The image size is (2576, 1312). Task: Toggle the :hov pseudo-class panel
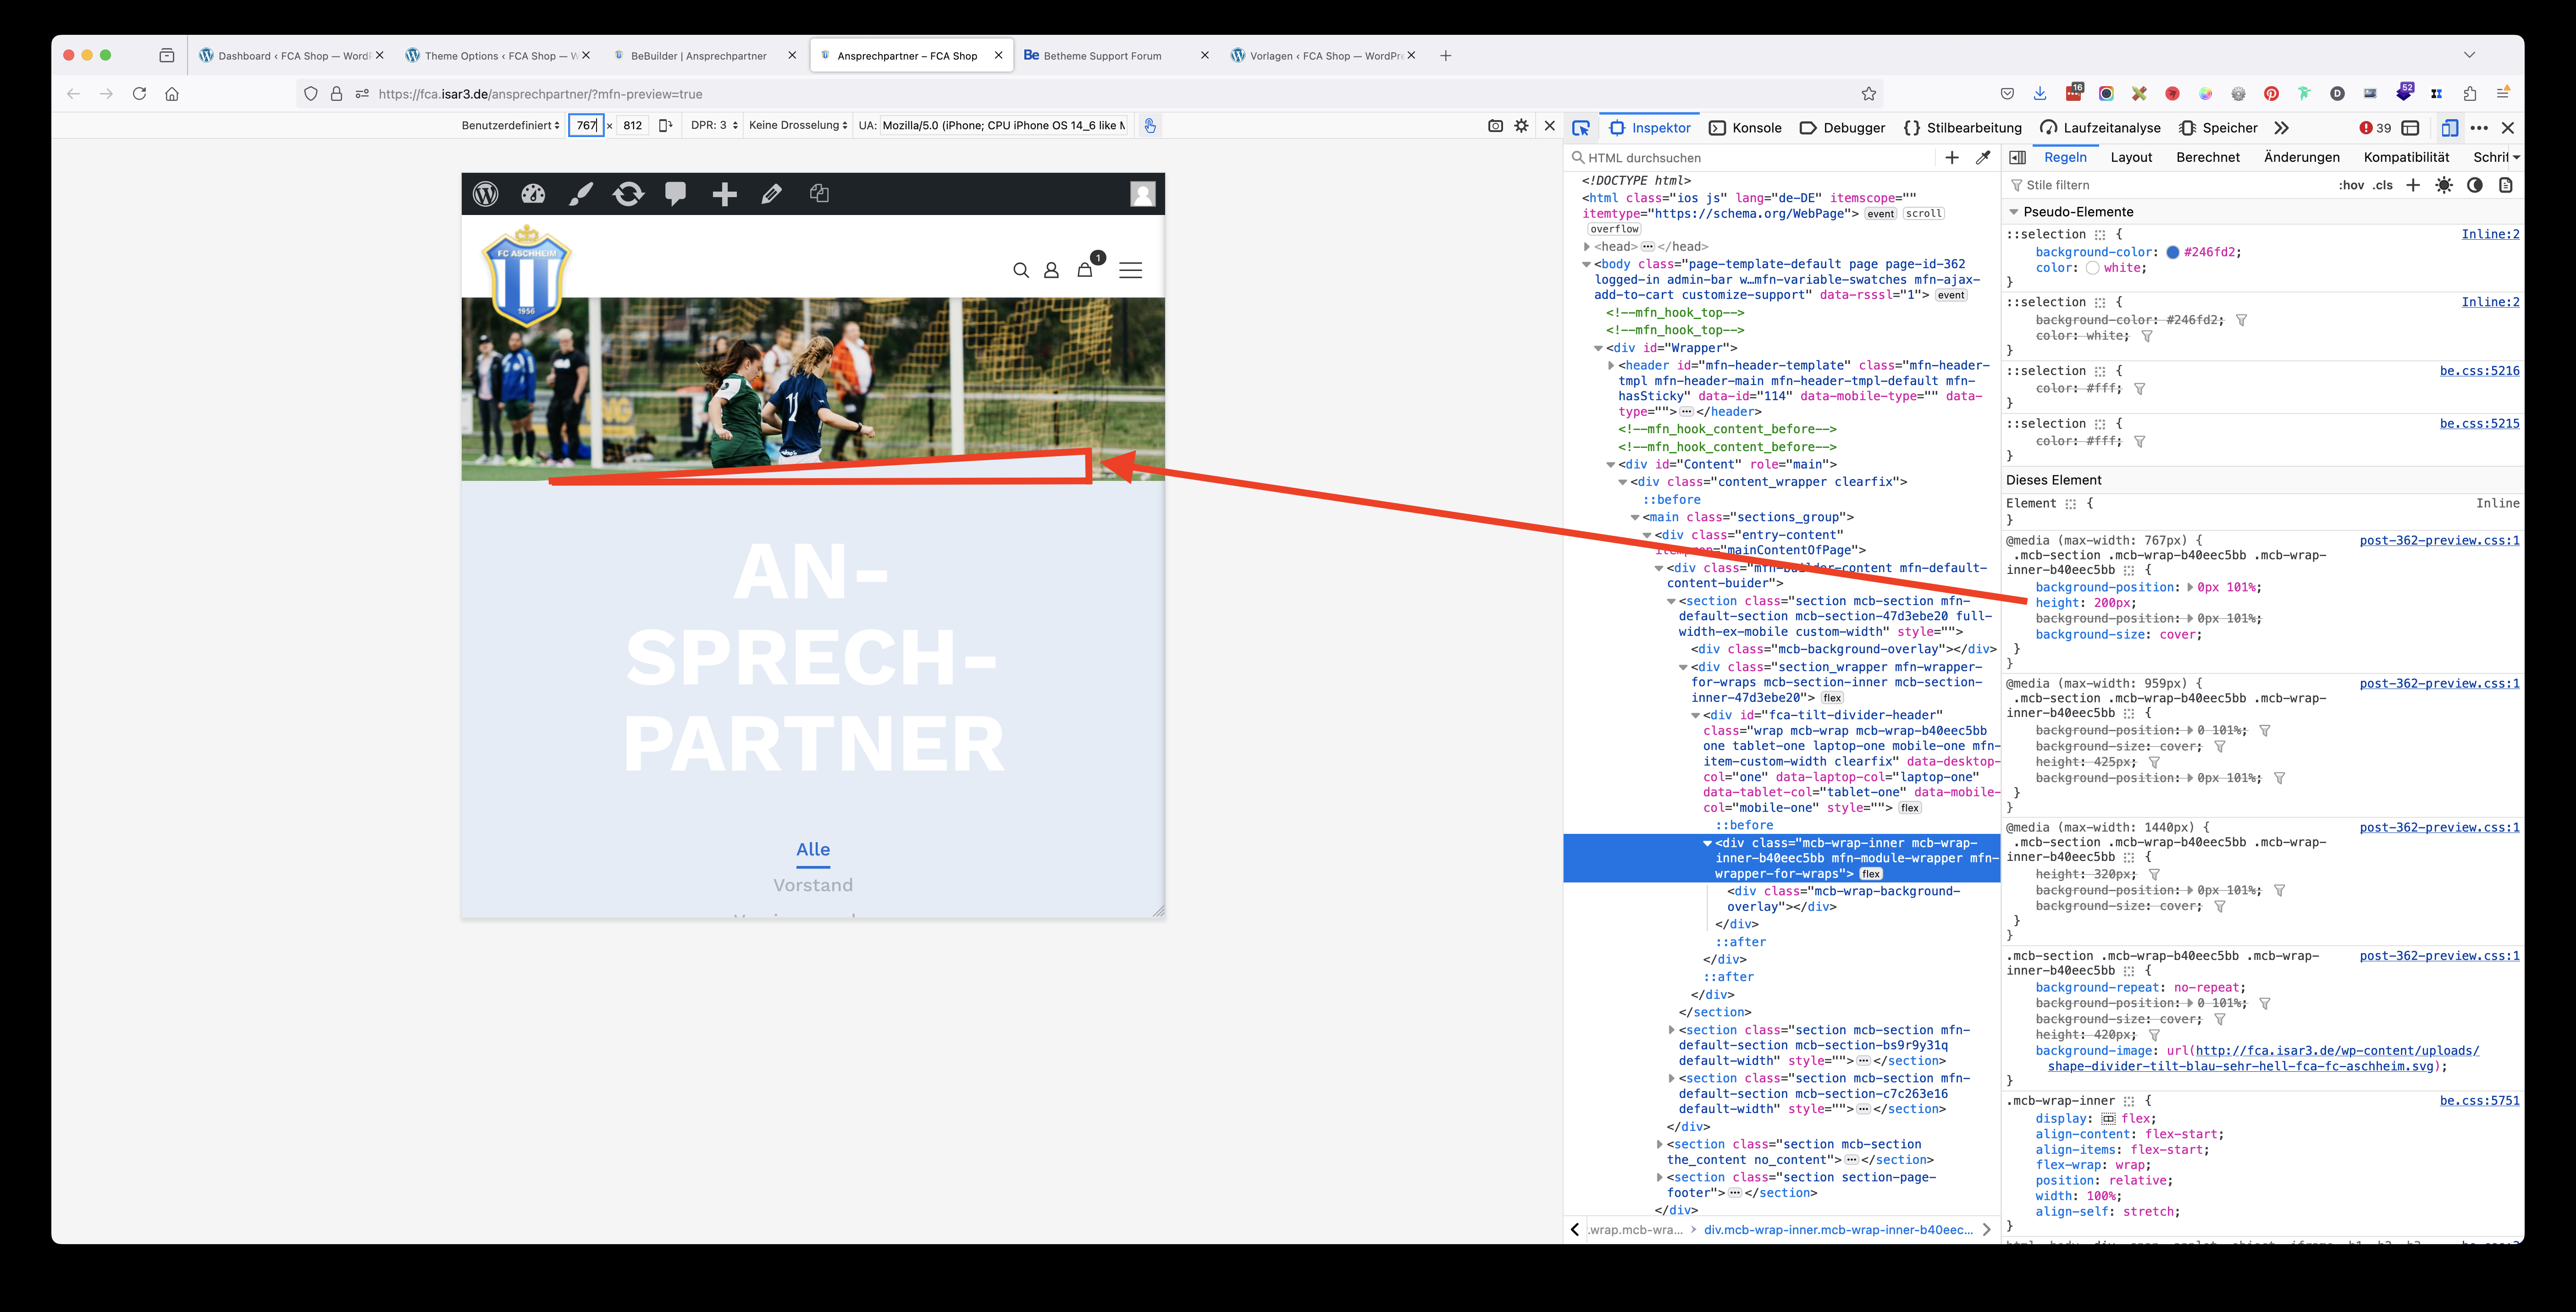[x=2351, y=185]
